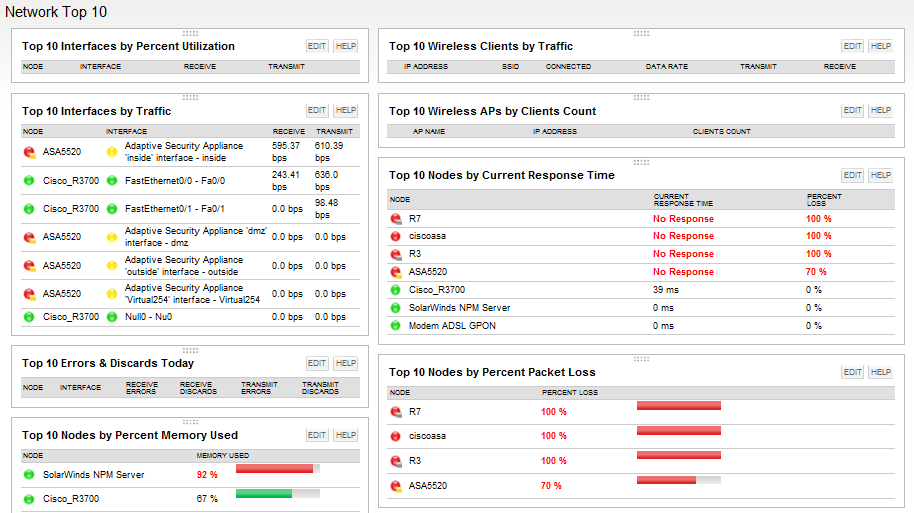Open Modem ADSL GPON node link
The width and height of the screenshot is (914, 513).
click(x=452, y=326)
